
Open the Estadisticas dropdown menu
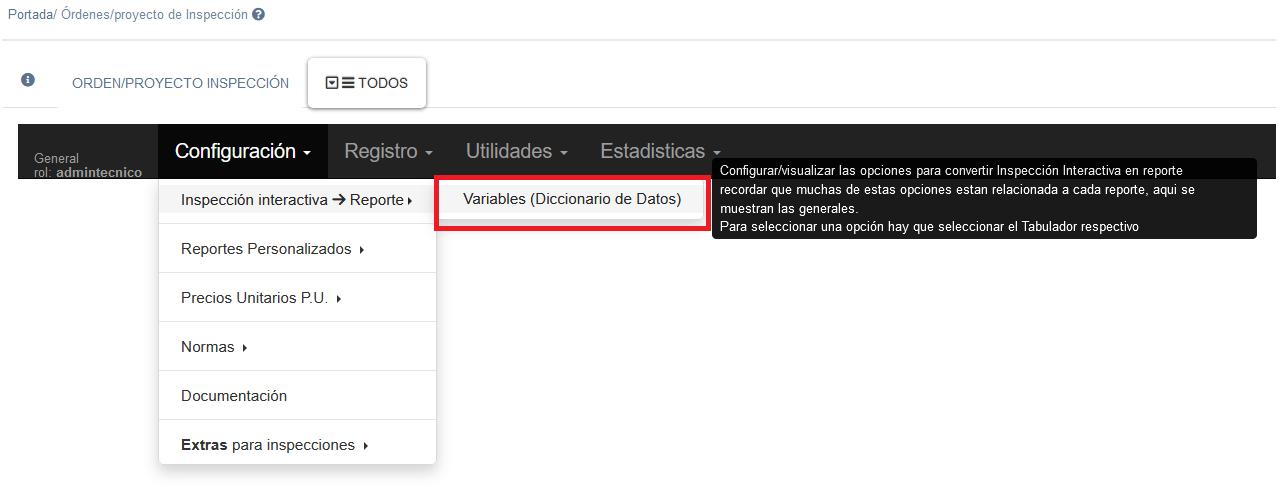coord(660,151)
